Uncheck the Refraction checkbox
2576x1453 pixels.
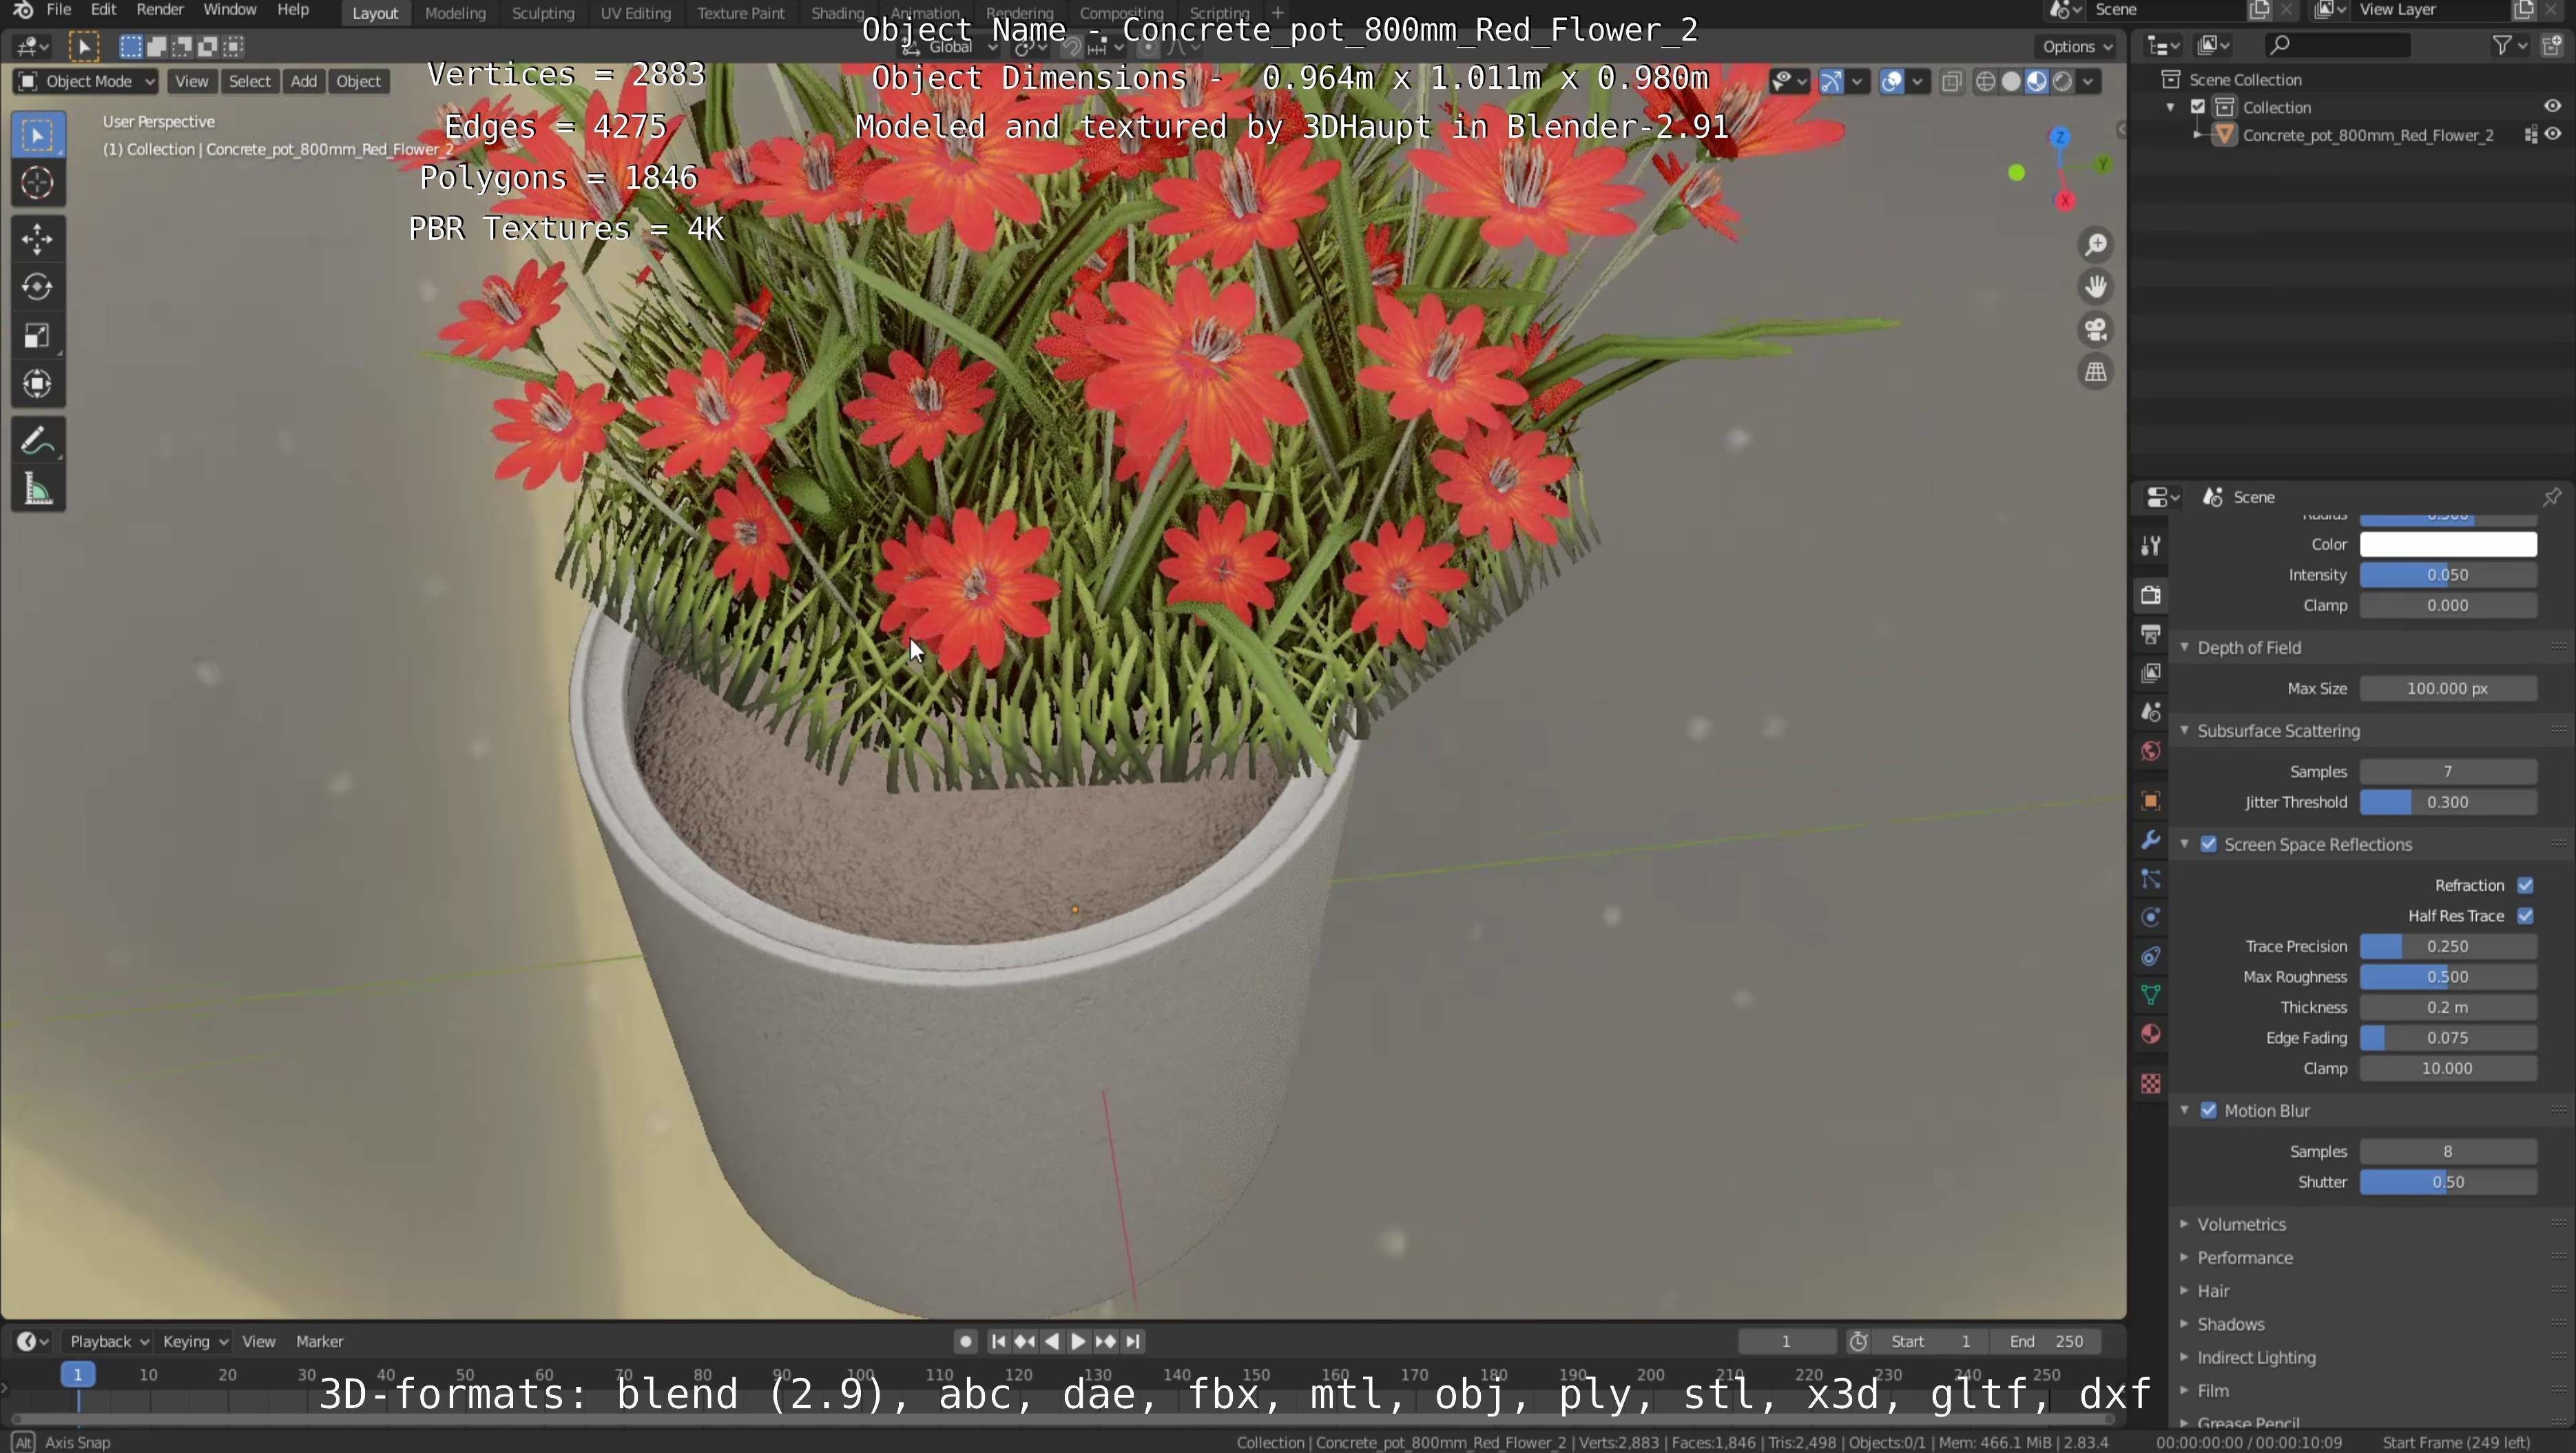pos(2526,886)
